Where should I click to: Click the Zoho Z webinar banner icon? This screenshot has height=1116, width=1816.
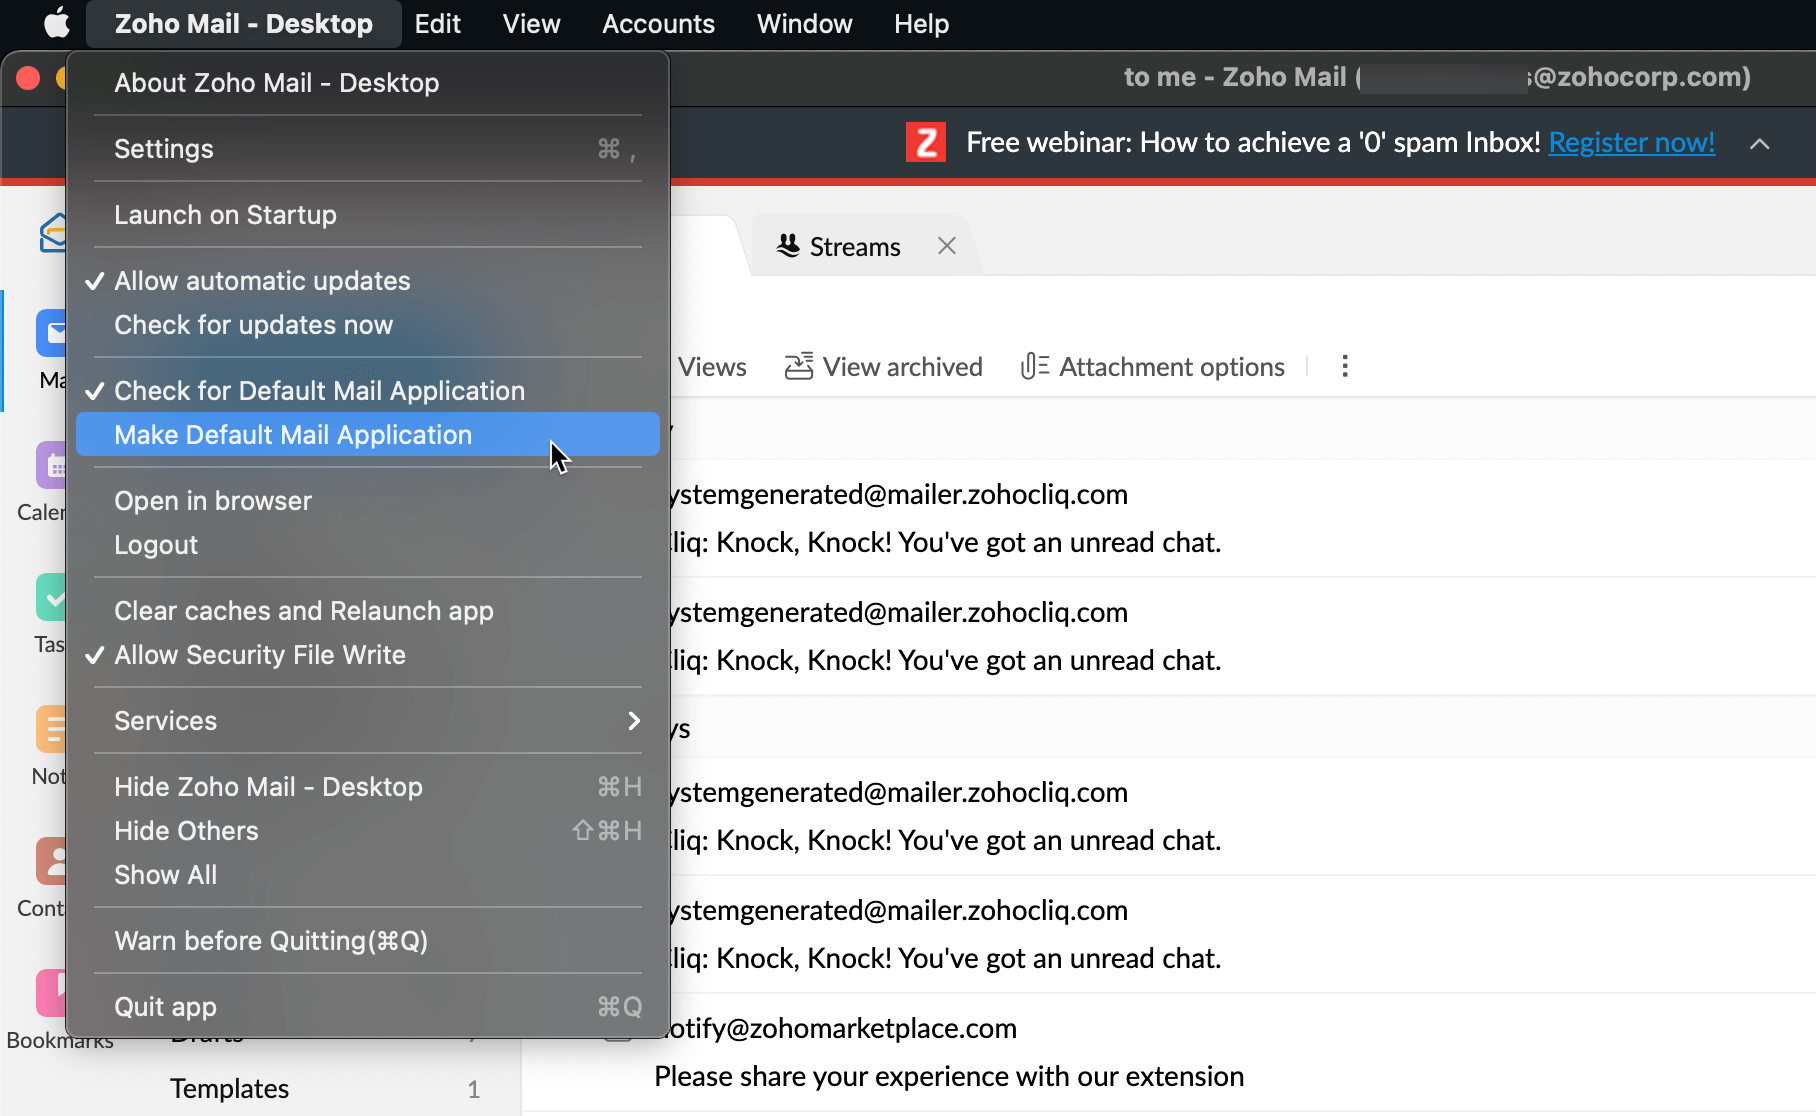coord(925,142)
